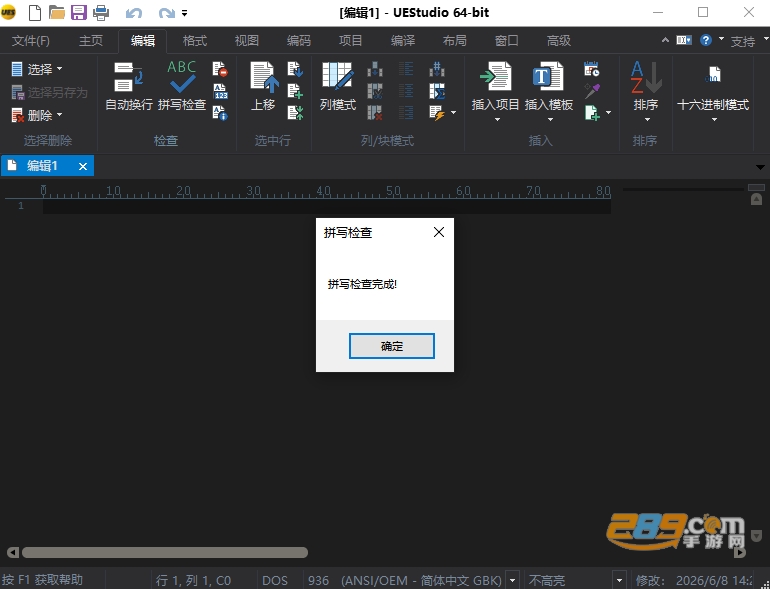Open the 936 code page dropdown in status bar
This screenshot has width=770, height=589.
[x=512, y=580]
